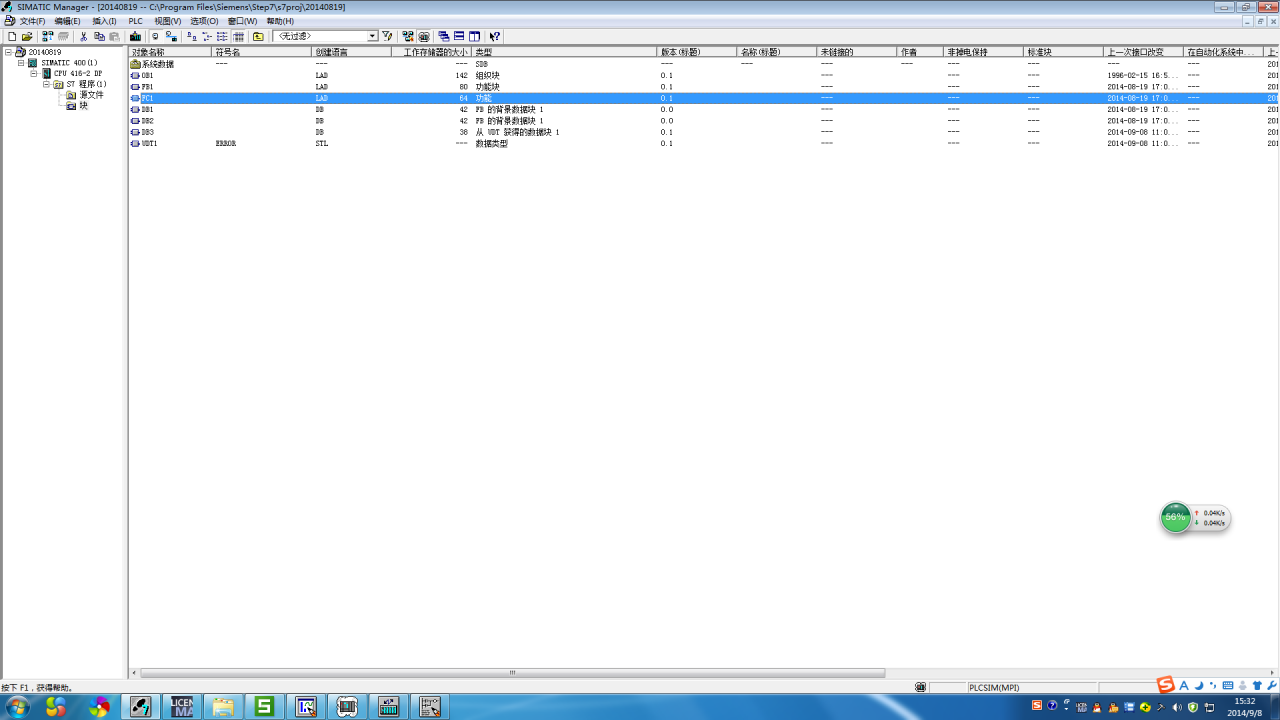Click the 创建语言 column header
The width and height of the screenshot is (1280, 720).
pyautogui.click(x=350, y=52)
